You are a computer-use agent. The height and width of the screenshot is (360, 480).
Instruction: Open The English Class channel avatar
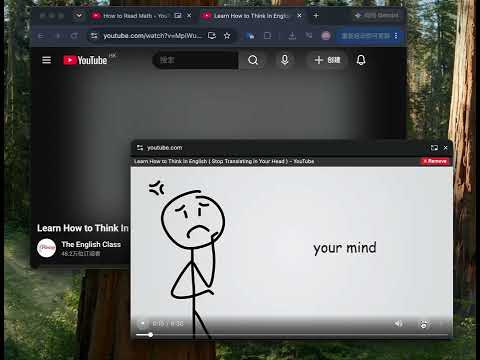click(x=46, y=248)
